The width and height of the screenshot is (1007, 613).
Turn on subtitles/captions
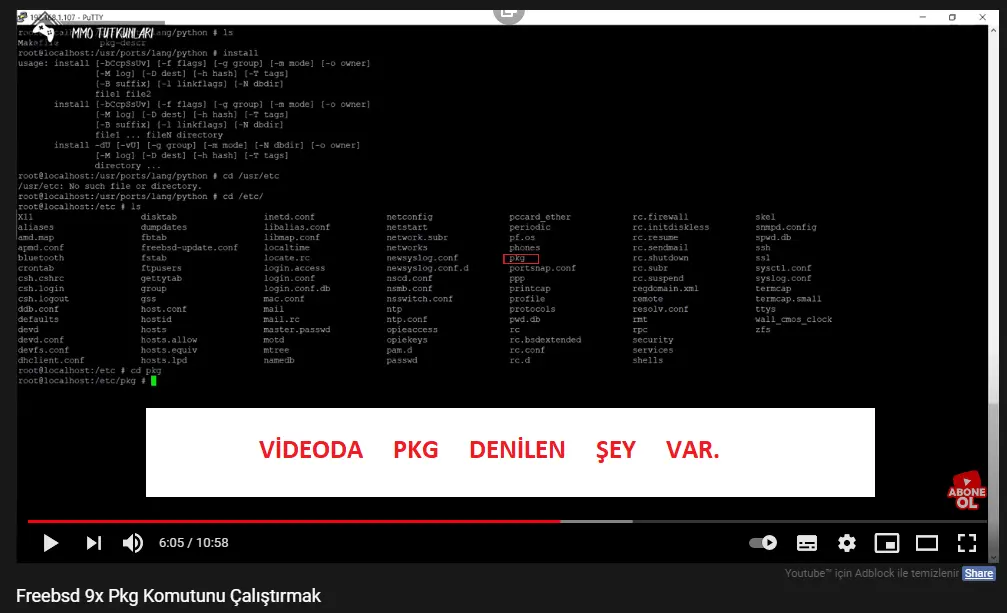tap(807, 543)
